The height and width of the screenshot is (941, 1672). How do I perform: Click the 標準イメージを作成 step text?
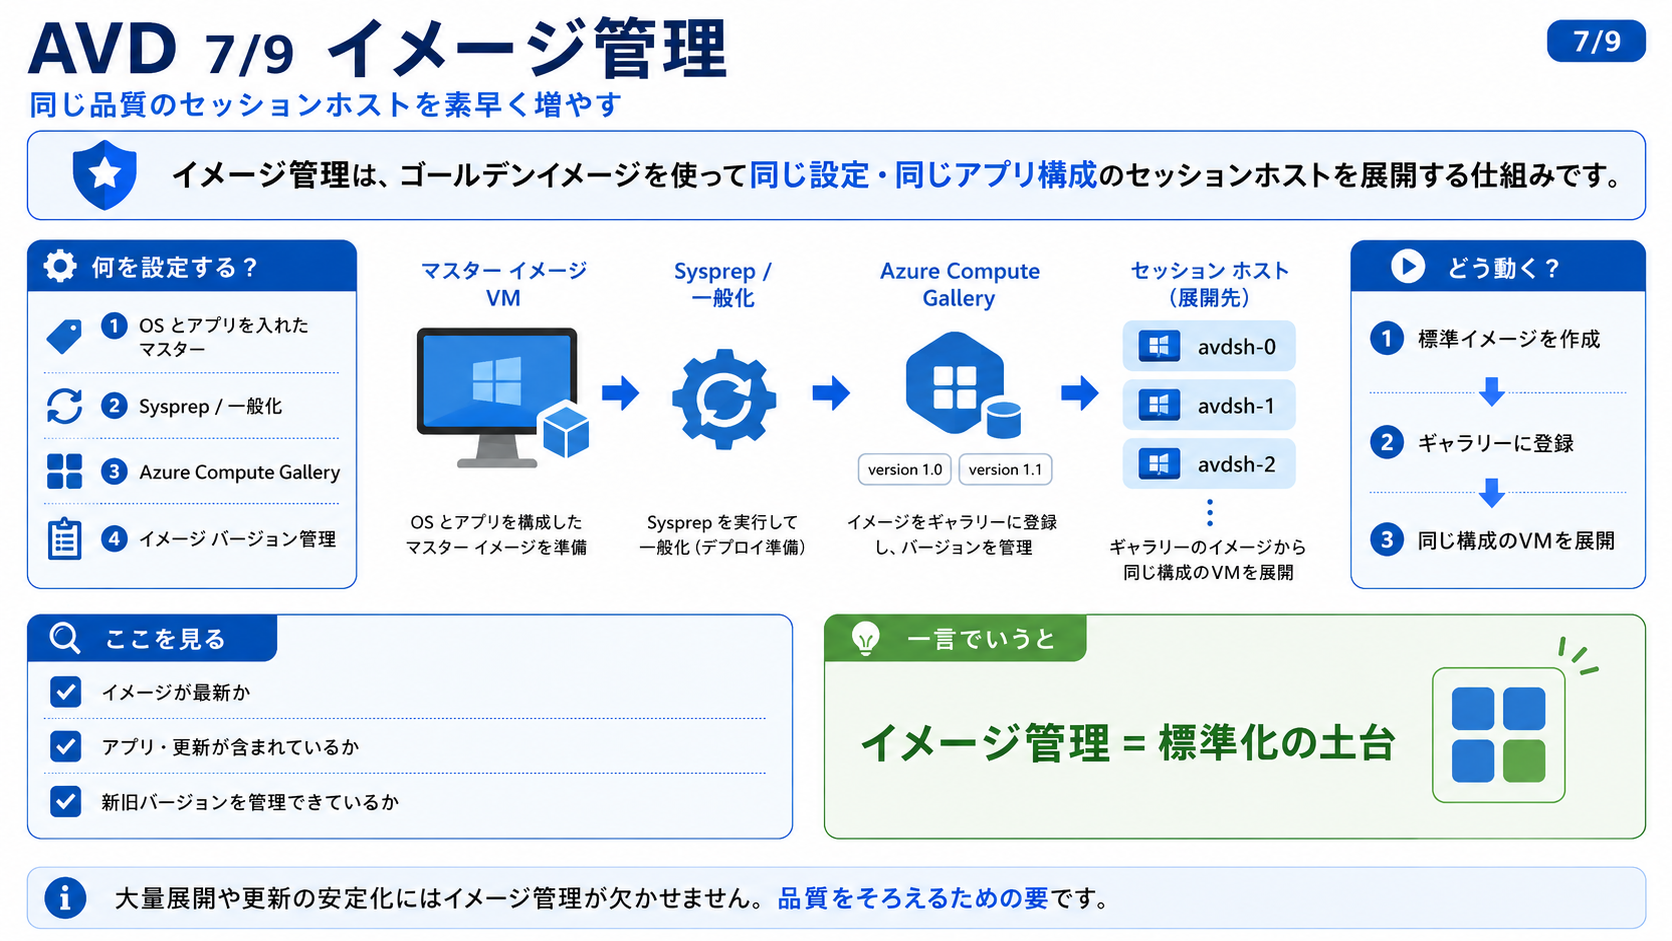(1509, 339)
